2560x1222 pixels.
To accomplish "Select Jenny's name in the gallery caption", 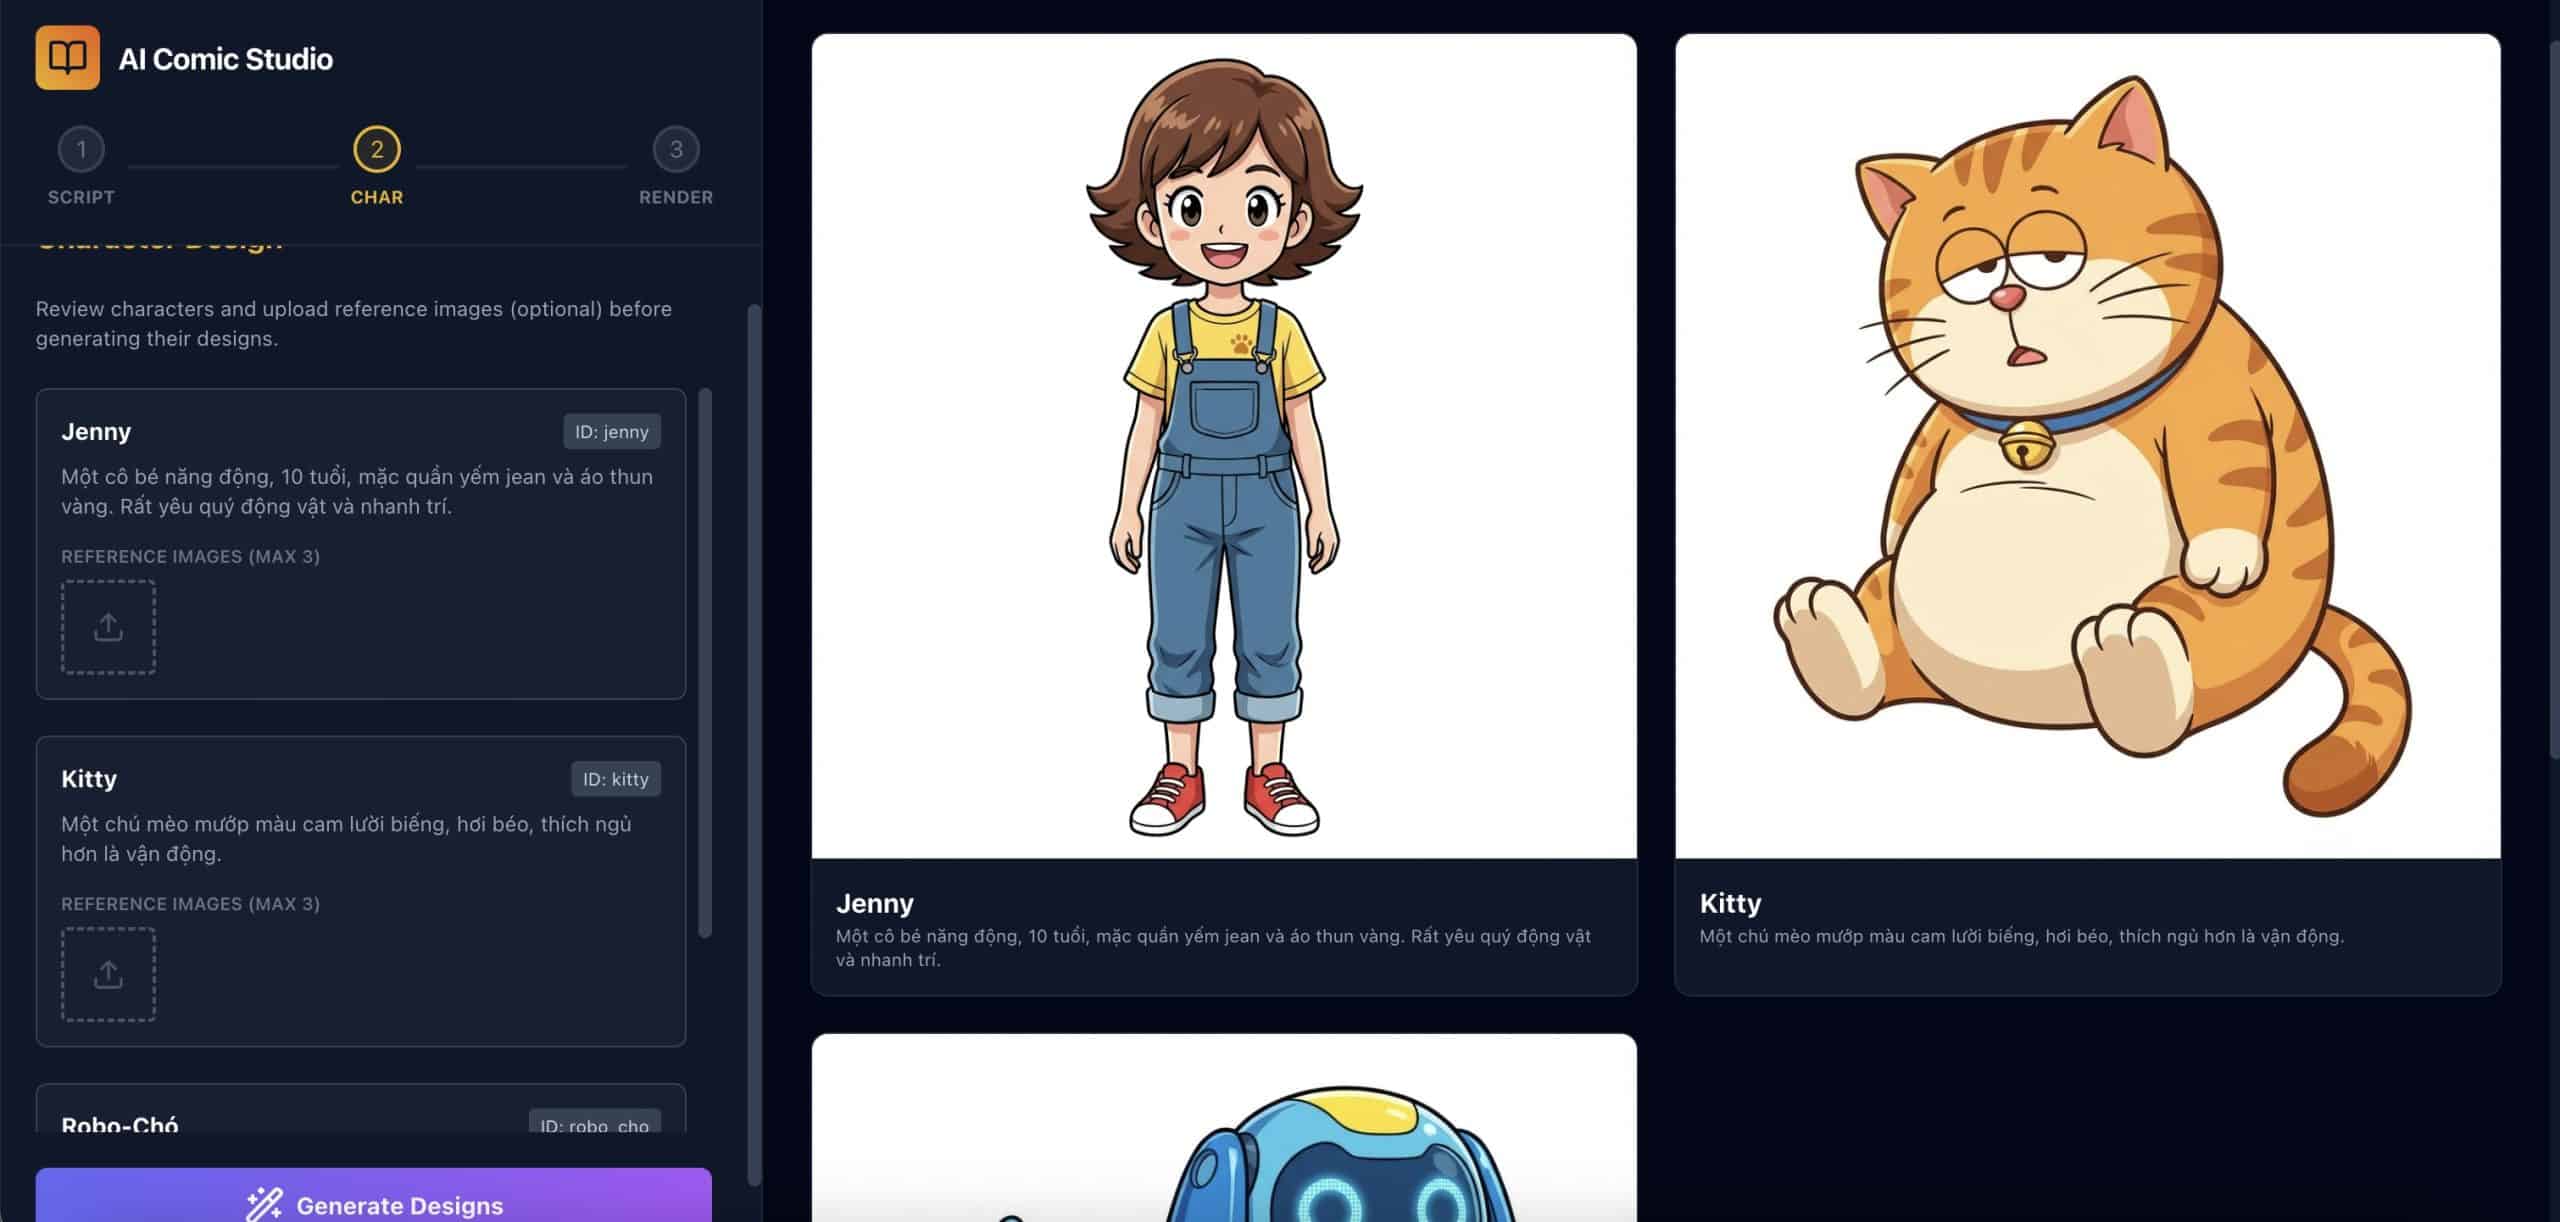I will point(874,903).
